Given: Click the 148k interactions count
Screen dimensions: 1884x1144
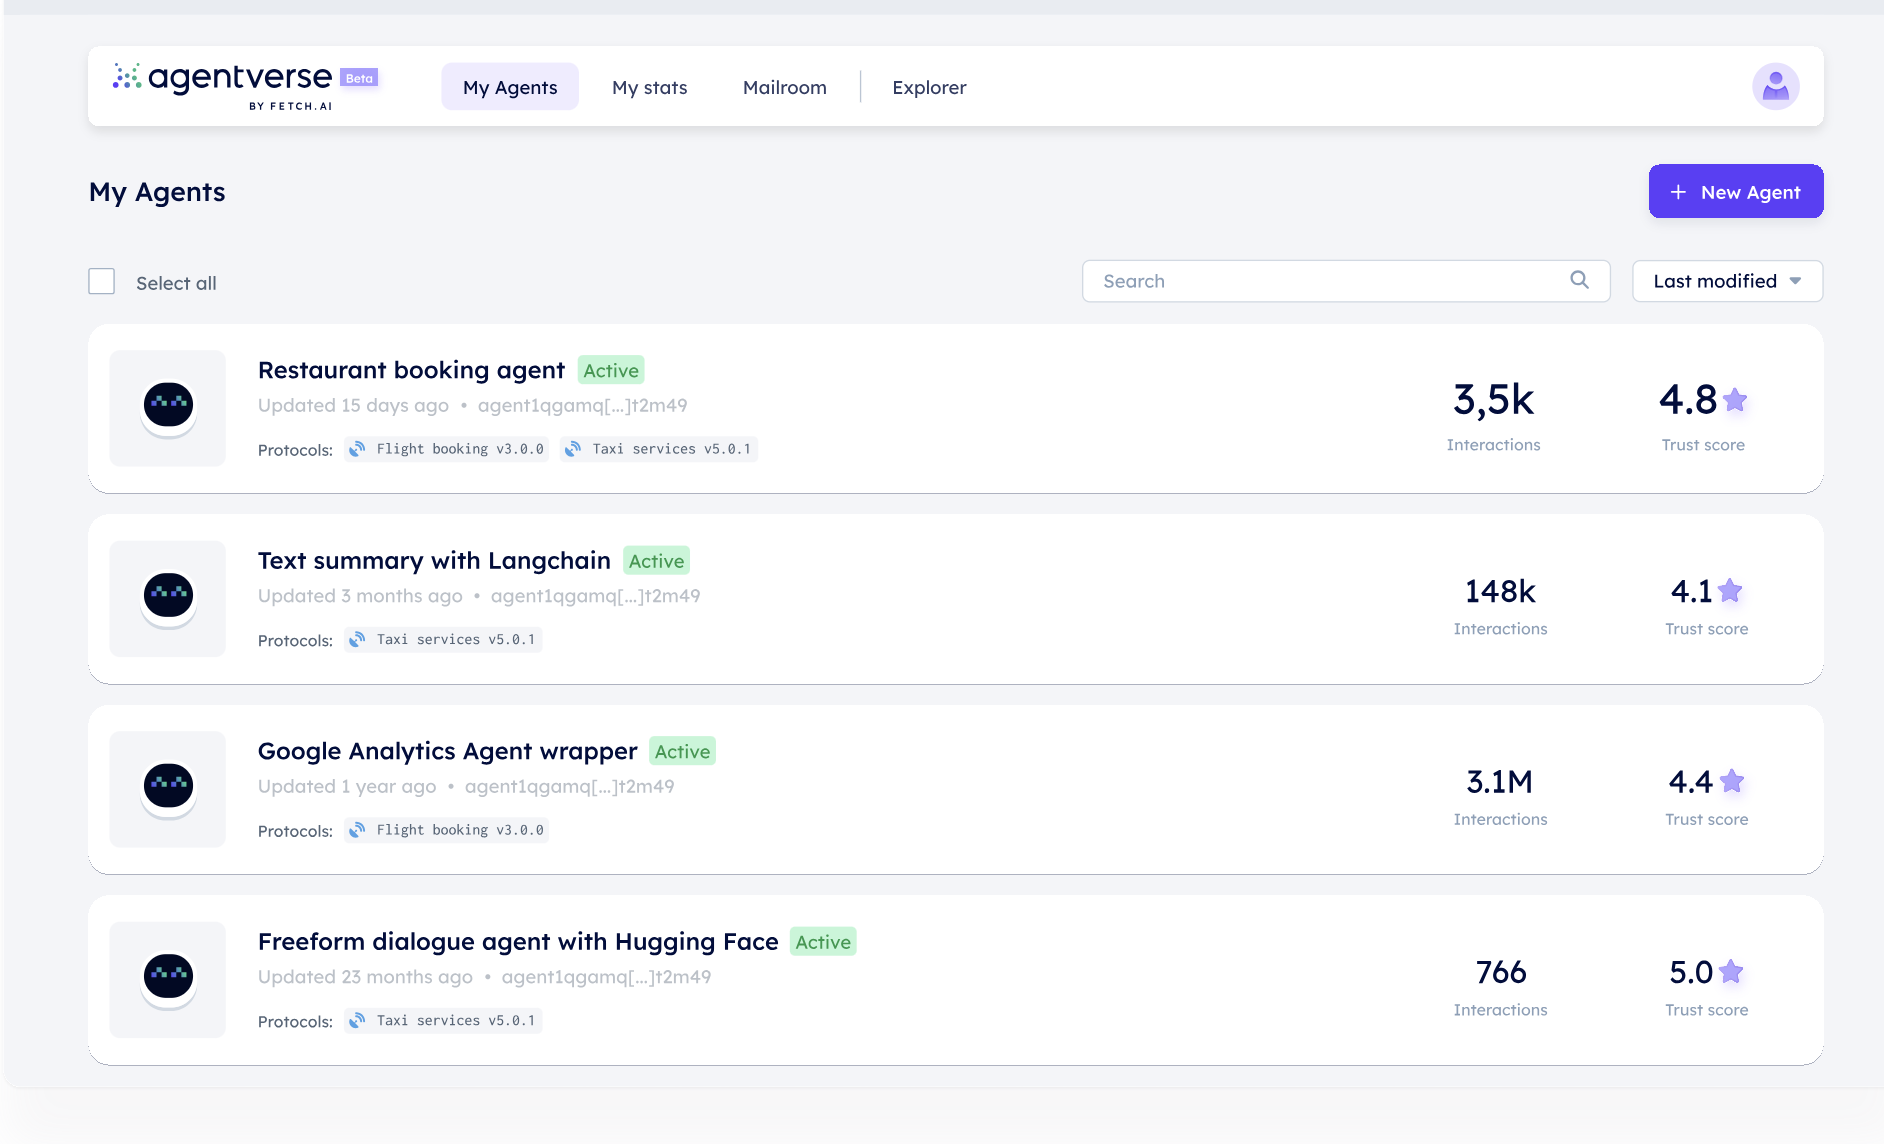Looking at the screenshot, I should pyautogui.click(x=1500, y=591).
